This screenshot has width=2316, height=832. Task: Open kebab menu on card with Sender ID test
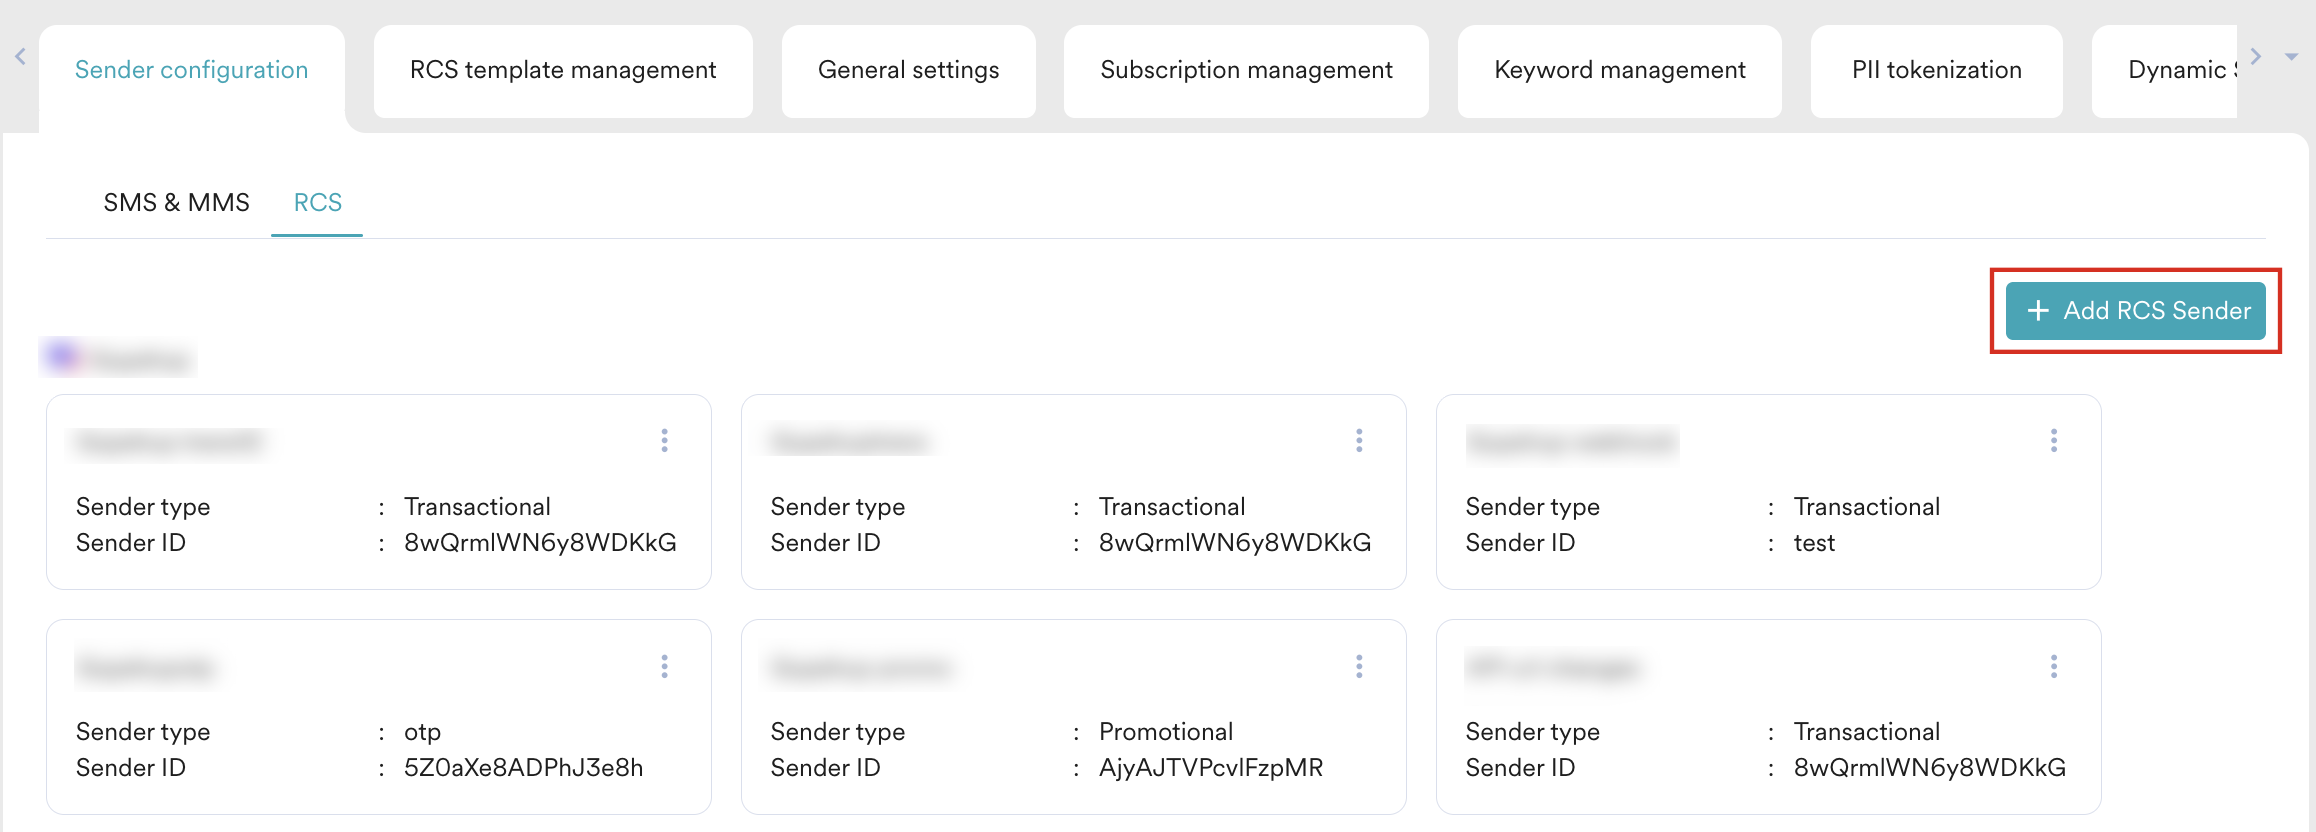tap(2054, 441)
